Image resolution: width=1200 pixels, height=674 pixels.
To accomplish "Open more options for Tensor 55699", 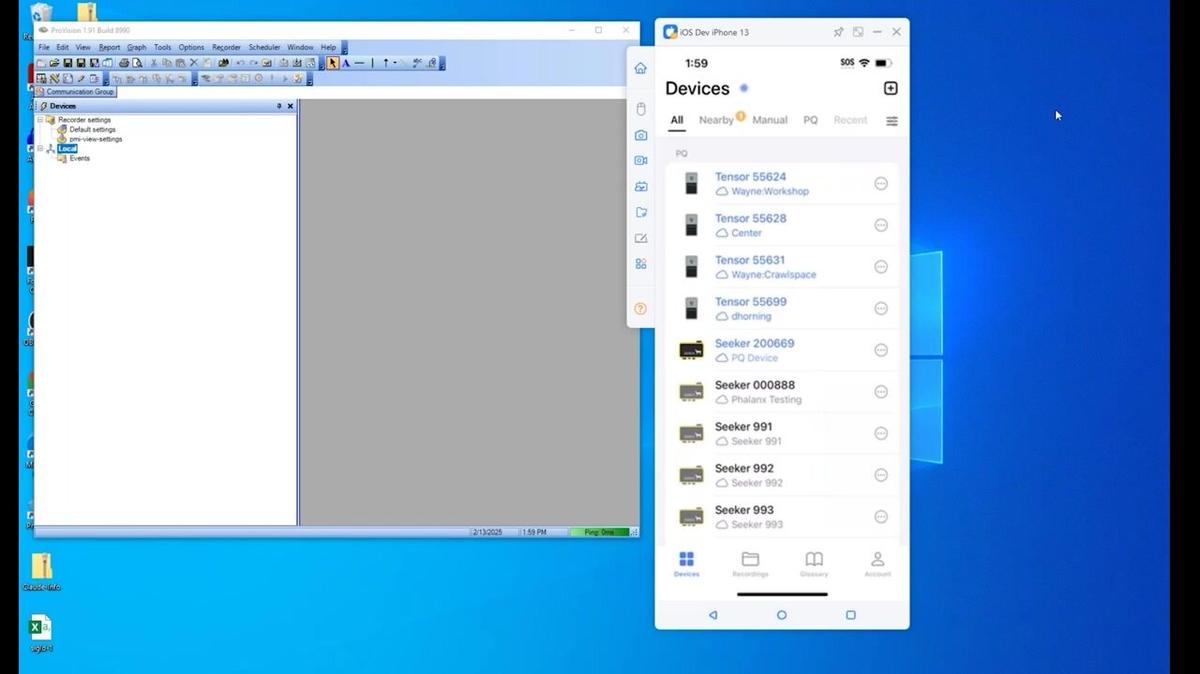I will click(x=881, y=309).
